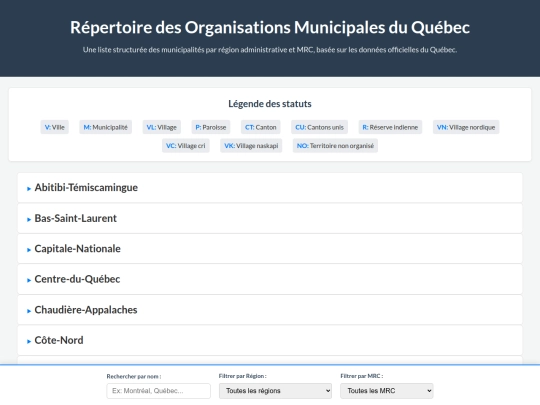Screen dimensions: 540x405
Task: Click the V: Ville legend badge
Action: [x=54, y=127]
